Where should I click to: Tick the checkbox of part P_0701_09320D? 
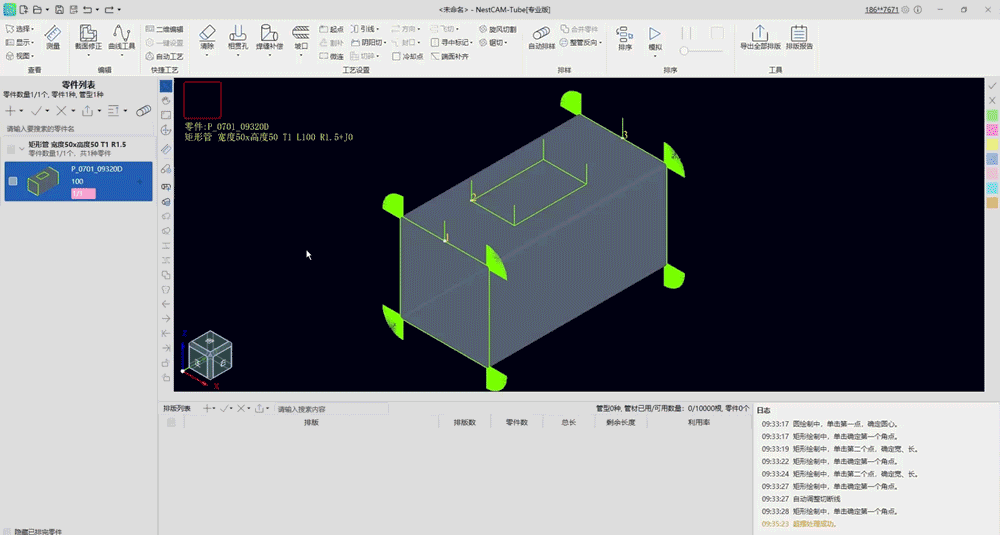click(x=13, y=181)
